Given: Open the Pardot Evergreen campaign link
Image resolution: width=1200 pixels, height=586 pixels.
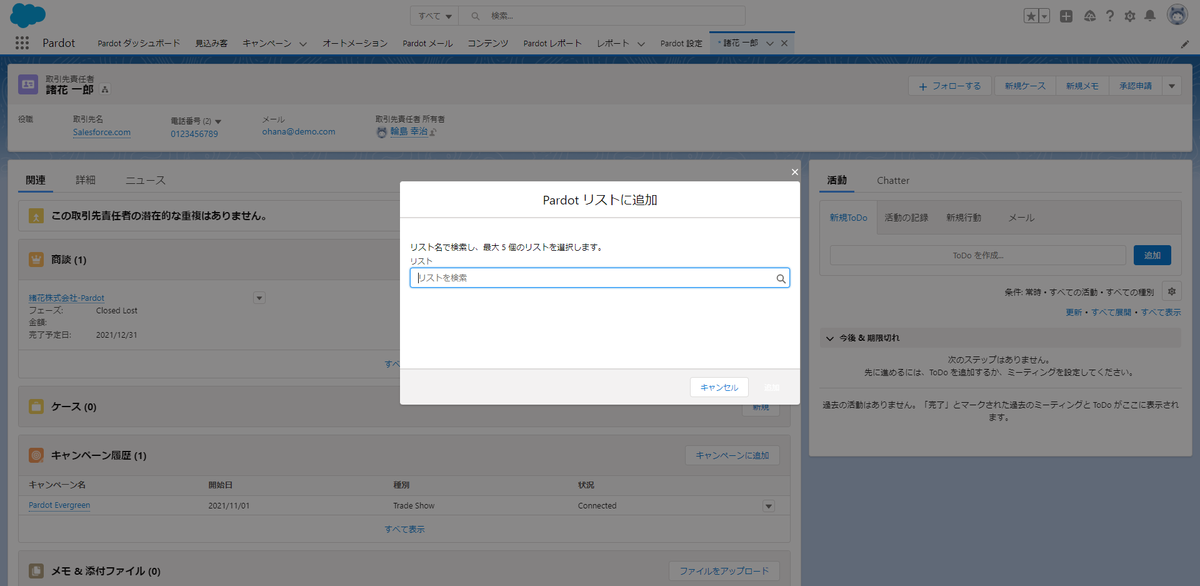Looking at the screenshot, I should [59, 505].
